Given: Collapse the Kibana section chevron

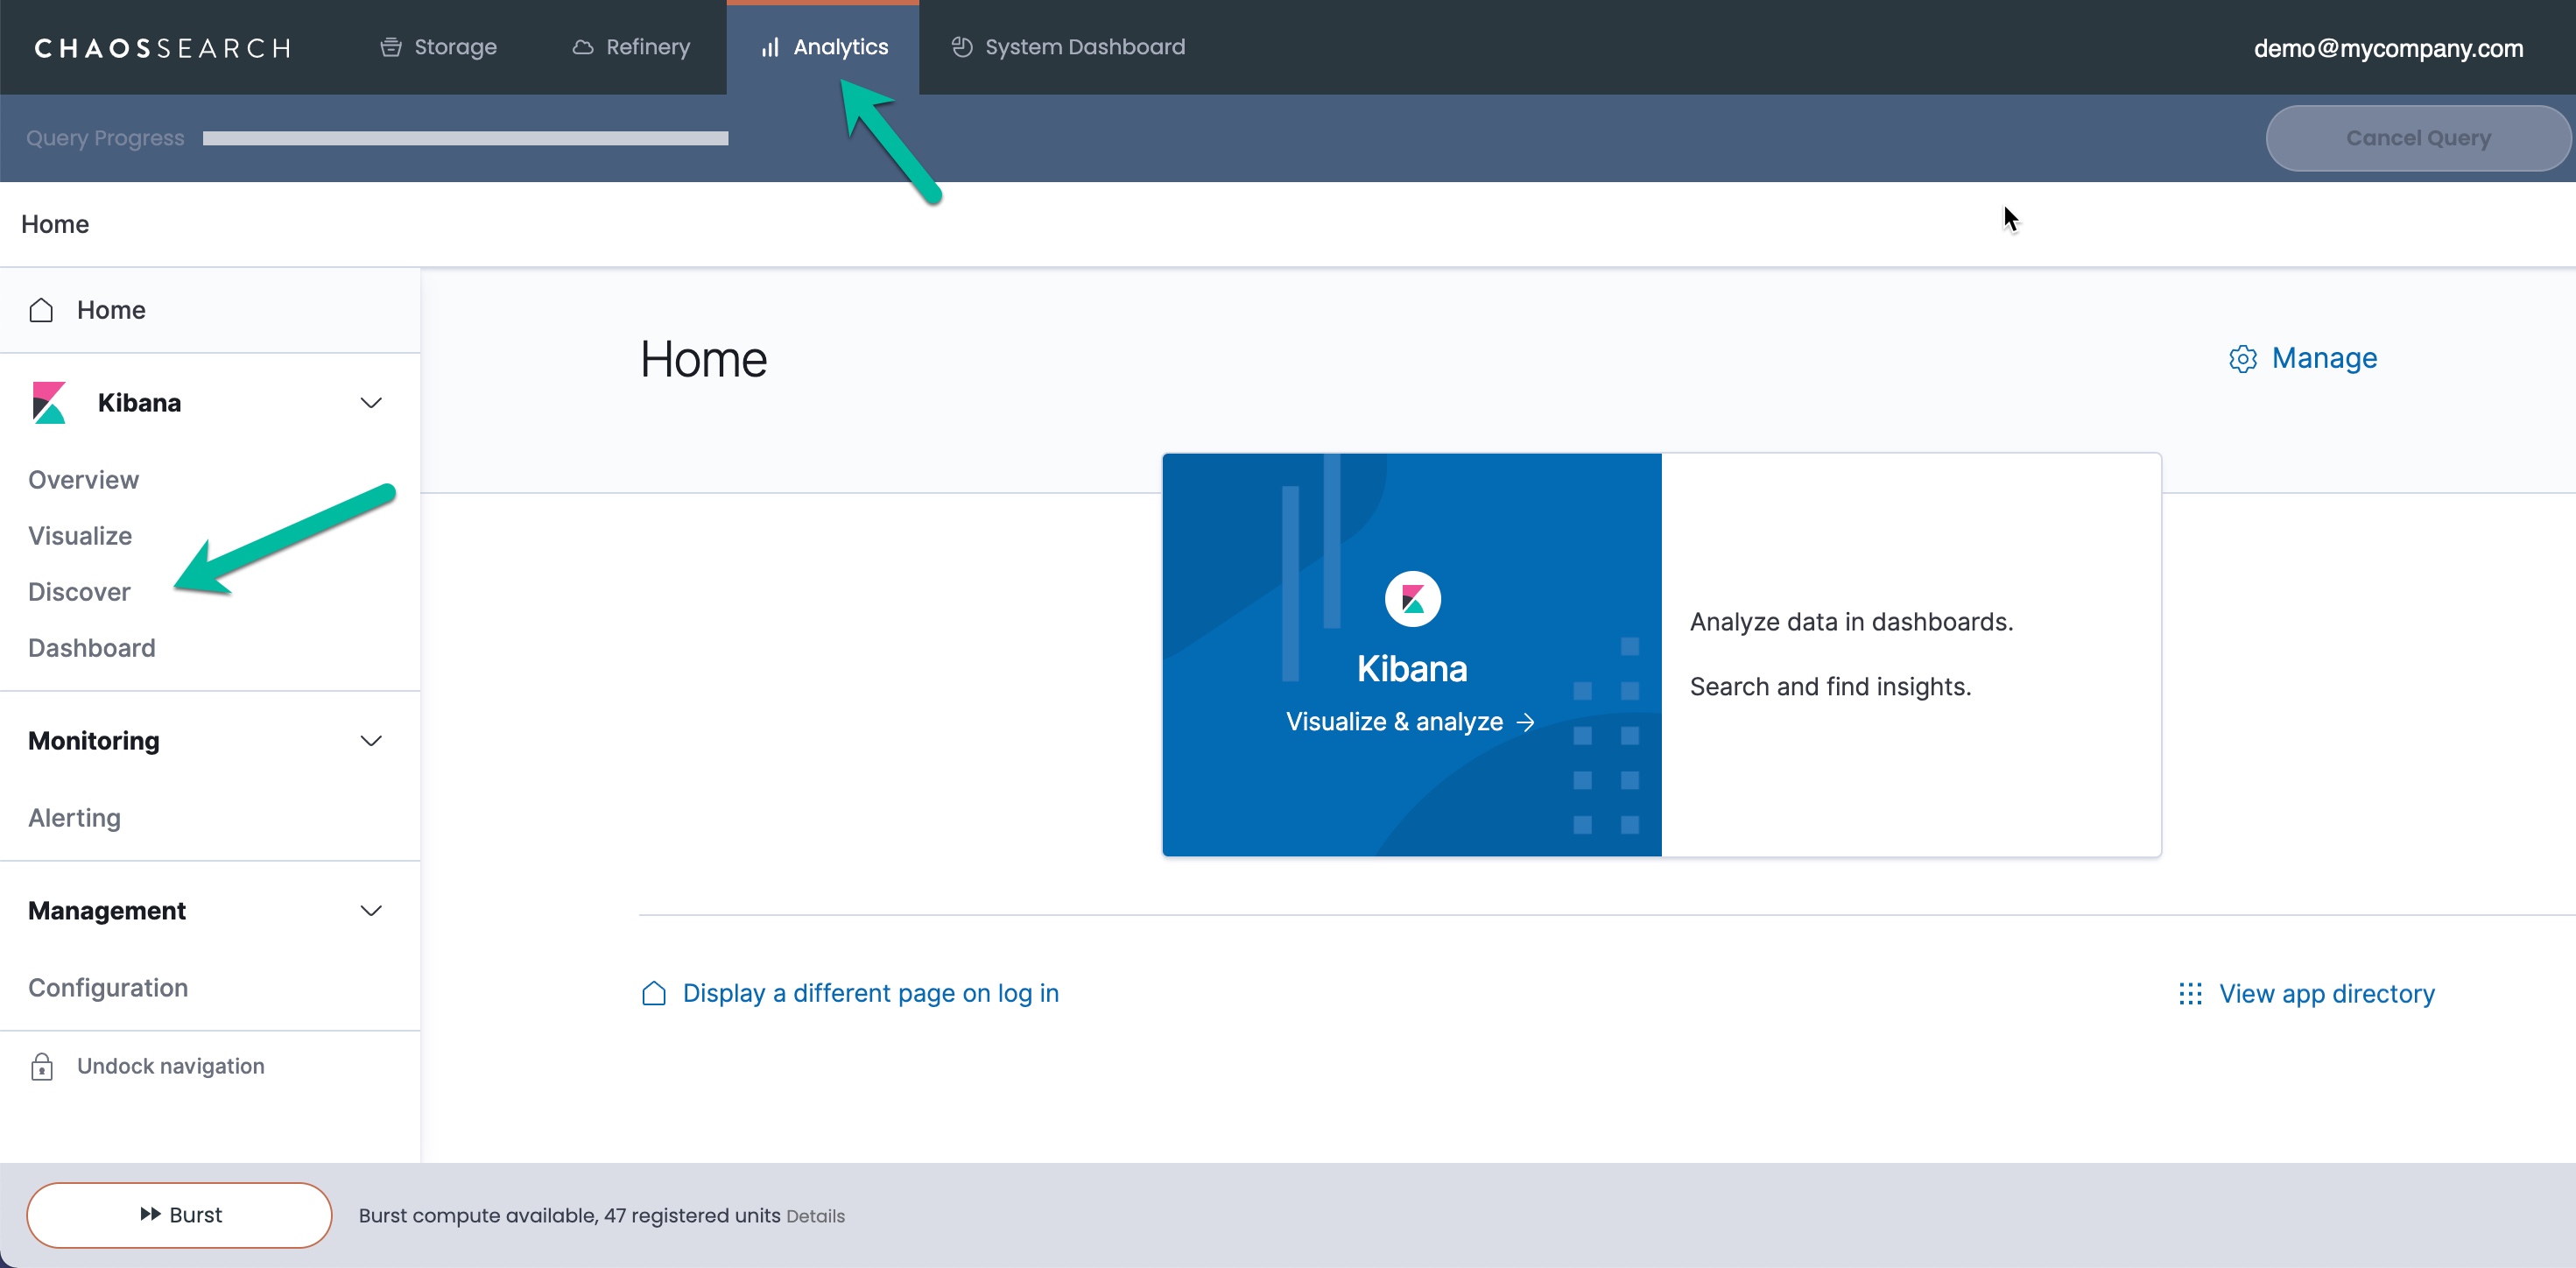Looking at the screenshot, I should (x=371, y=403).
